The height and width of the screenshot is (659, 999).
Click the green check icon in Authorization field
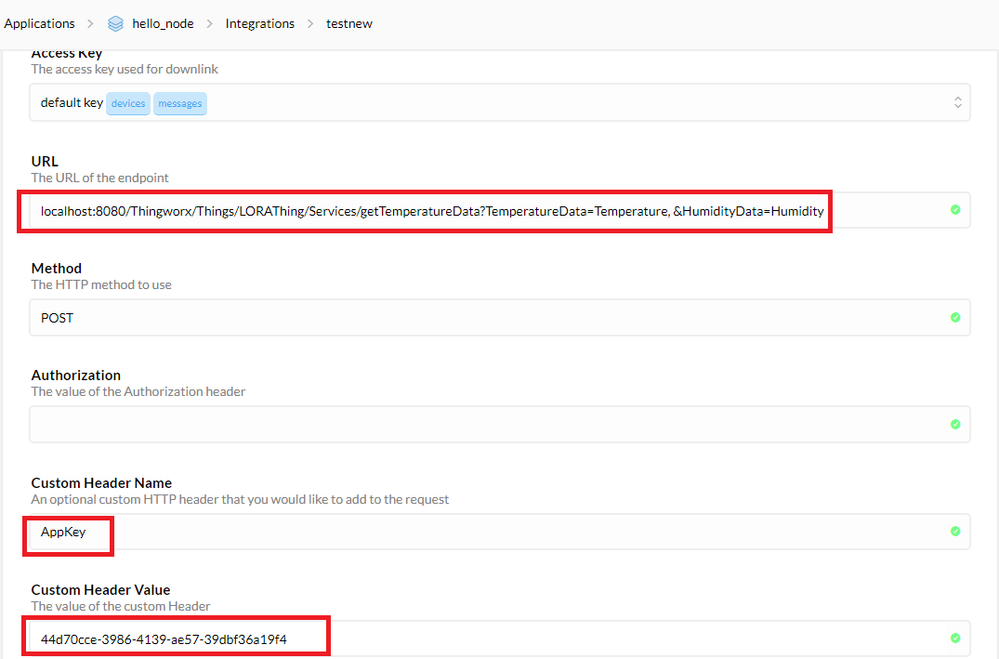[x=955, y=424]
